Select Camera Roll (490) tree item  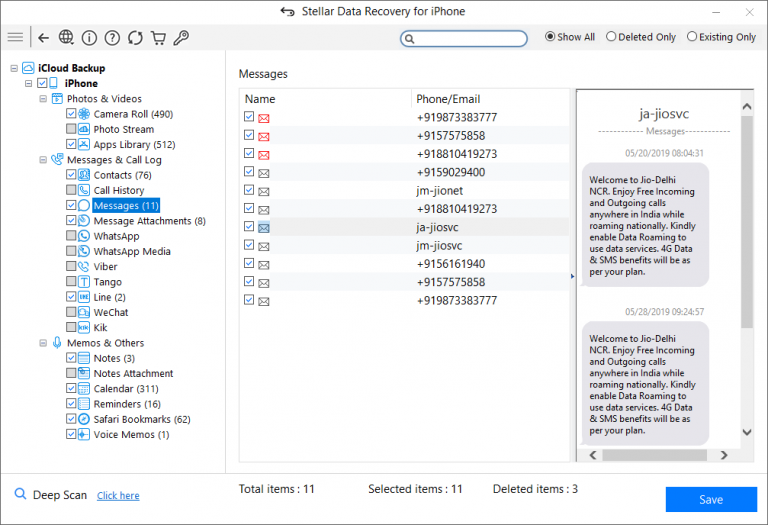click(133, 114)
